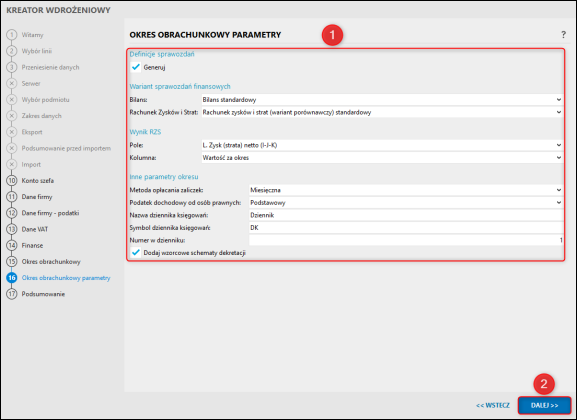Screen dimensions: 577x420
Task: Select Dane firmy step label
Action: (37, 197)
